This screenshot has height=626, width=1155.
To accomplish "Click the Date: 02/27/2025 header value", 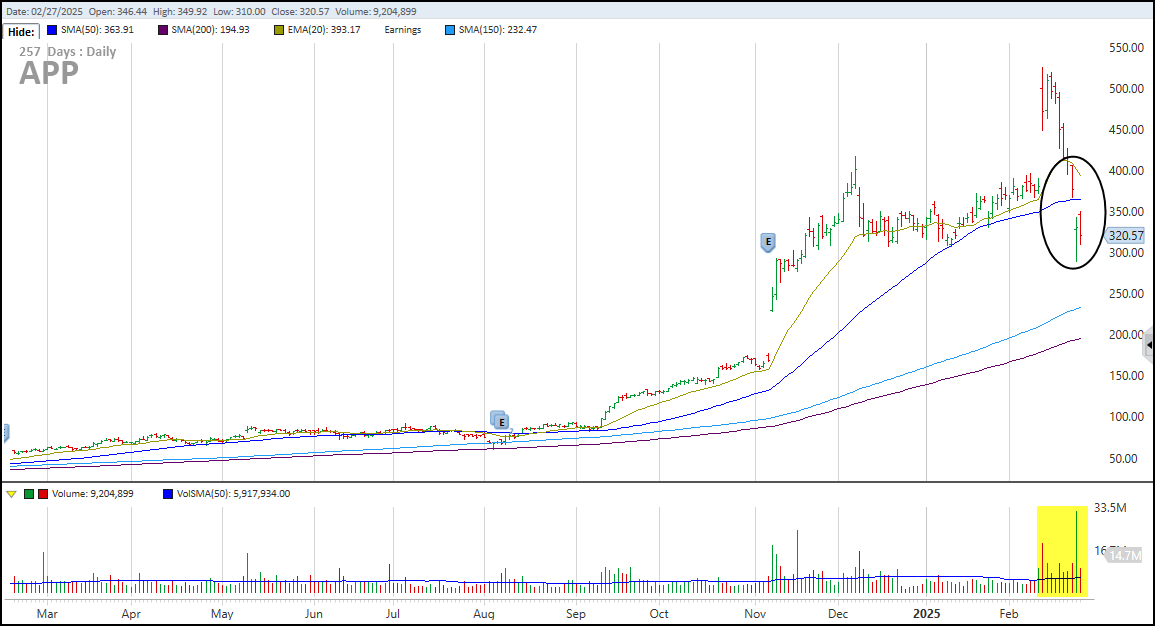I will click(x=44, y=12).
